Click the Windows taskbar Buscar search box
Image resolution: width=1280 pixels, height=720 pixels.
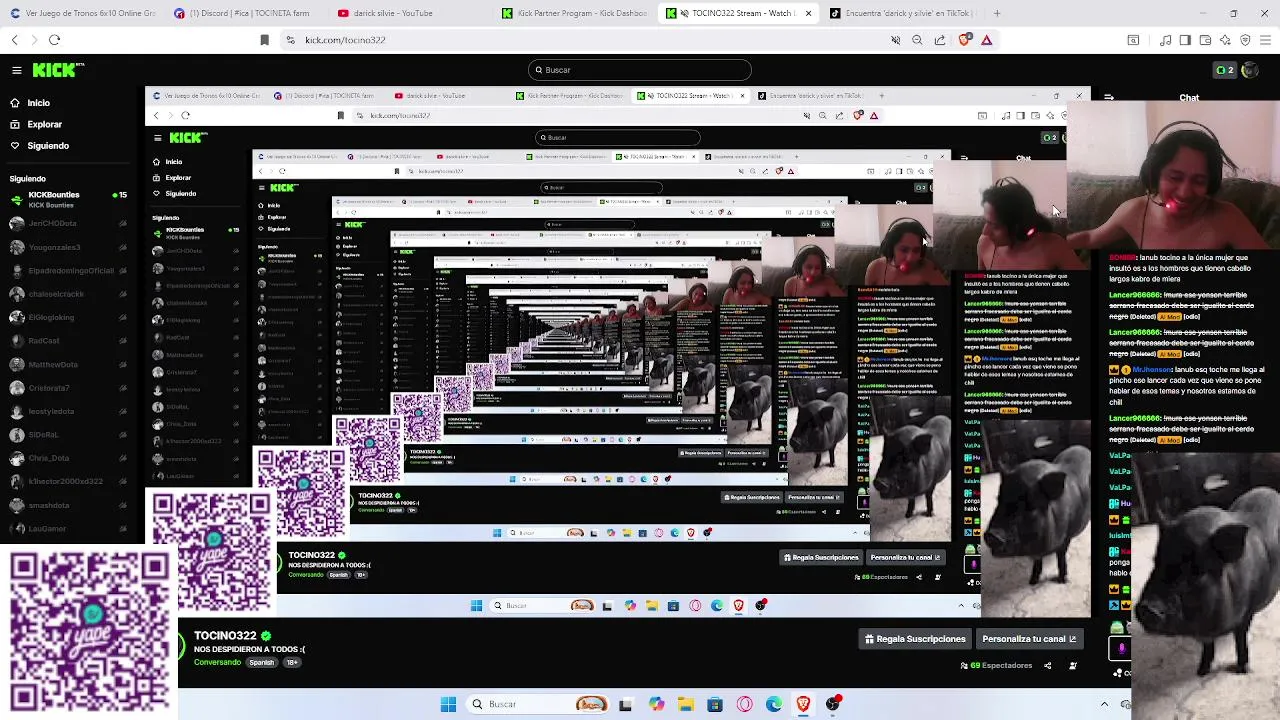(x=535, y=704)
